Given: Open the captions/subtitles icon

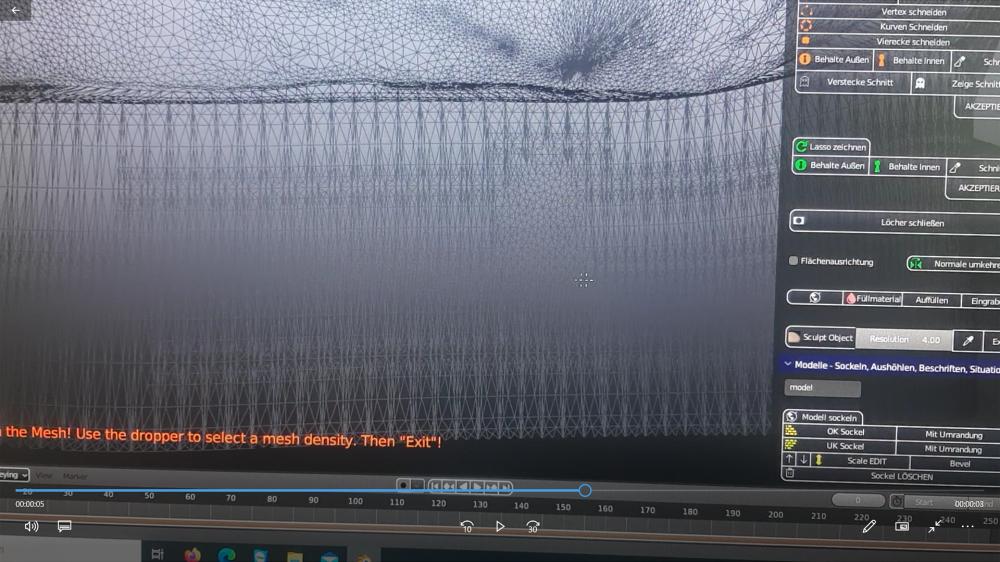Looking at the screenshot, I should point(64,526).
